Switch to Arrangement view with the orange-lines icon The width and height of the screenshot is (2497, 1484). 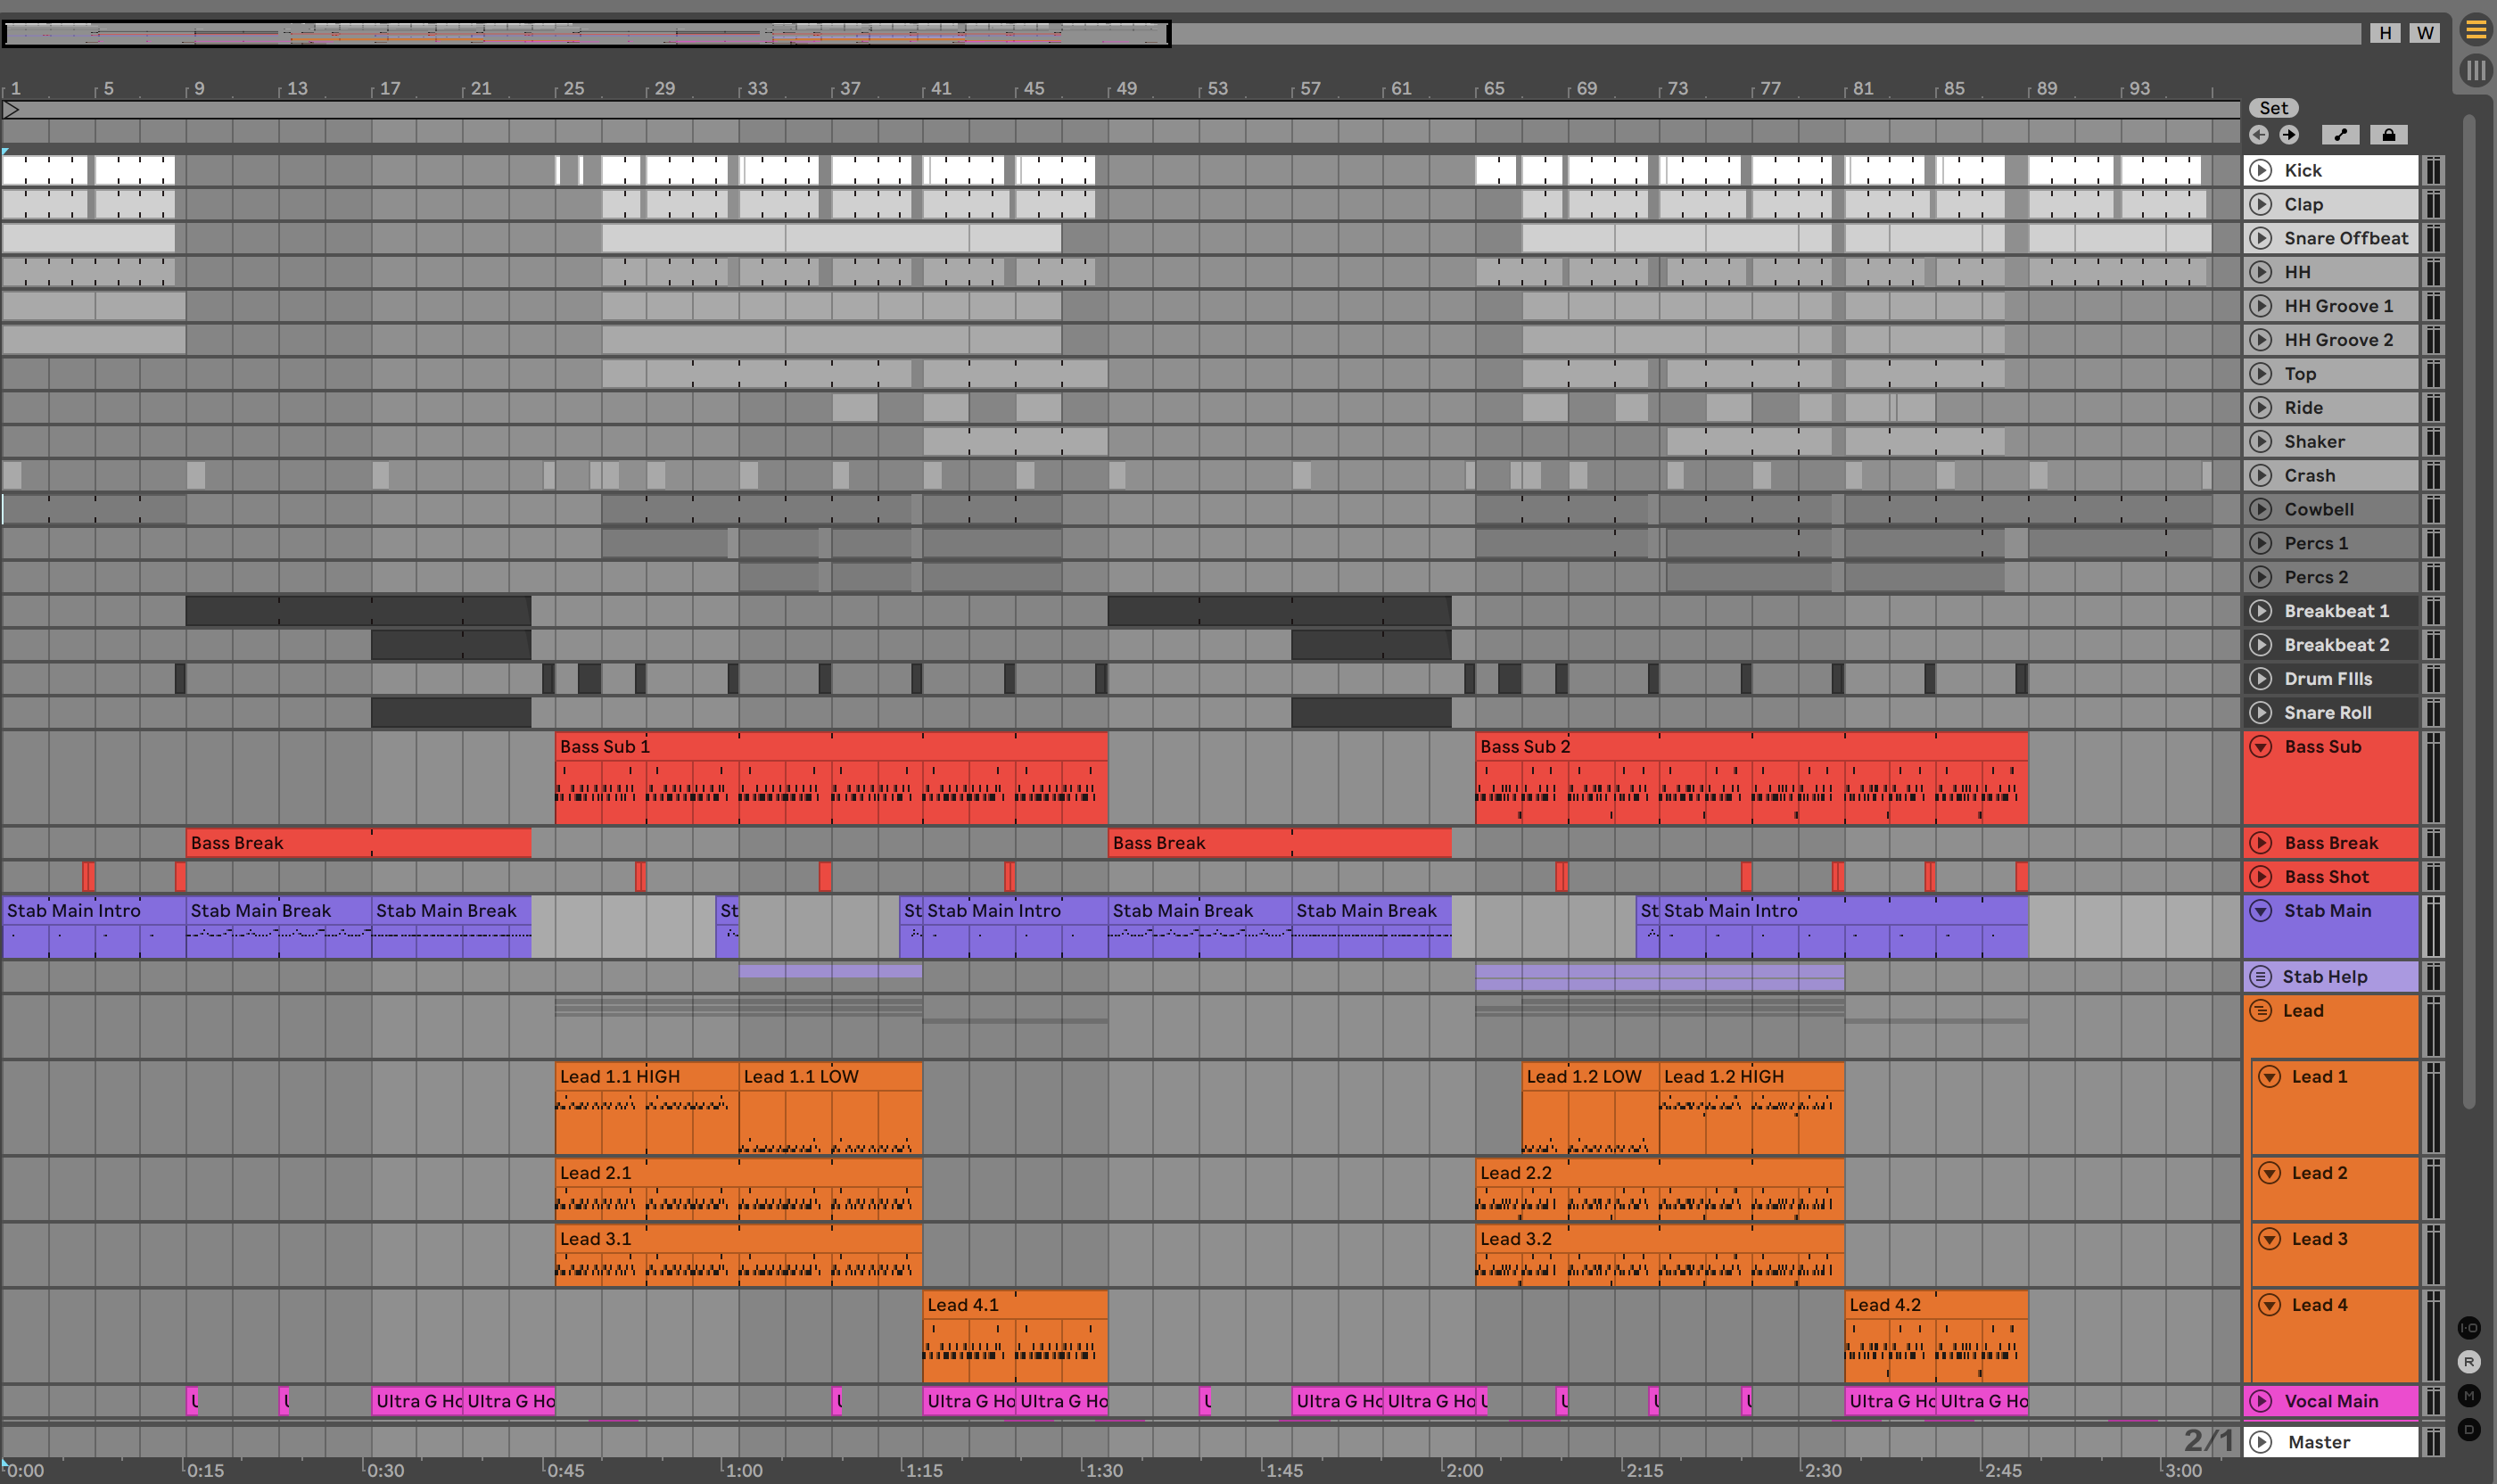[2476, 30]
